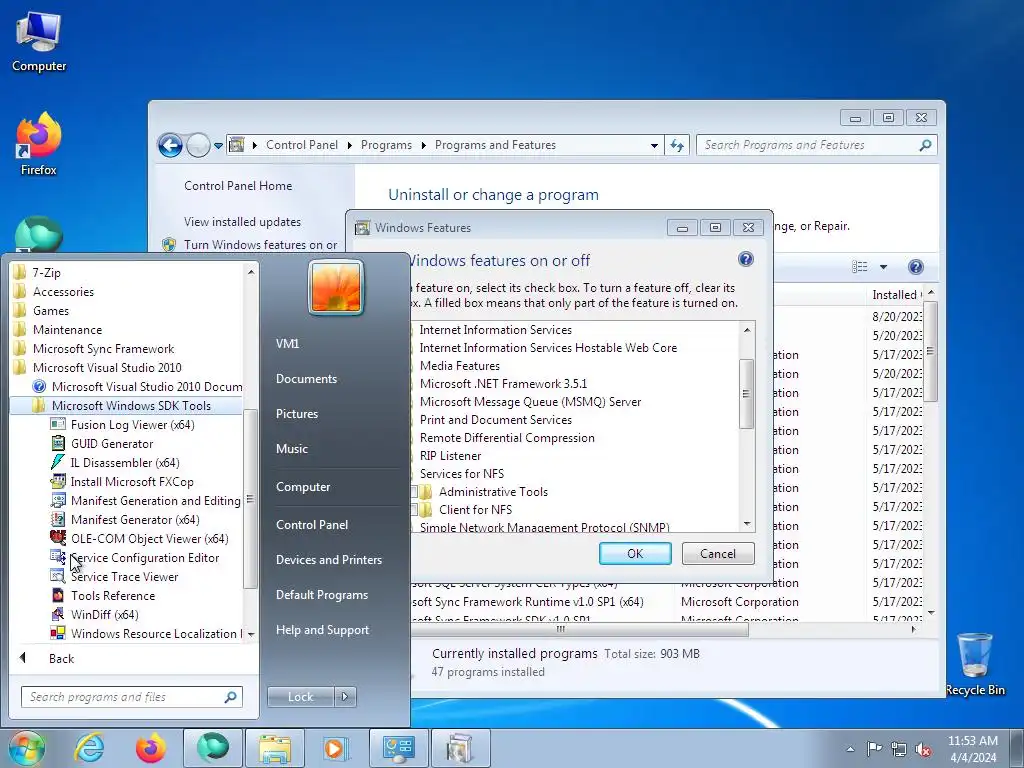This screenshot has width=1024, height=768.
Task: Open Pictures from Start menu
Action: coord(296,413)
